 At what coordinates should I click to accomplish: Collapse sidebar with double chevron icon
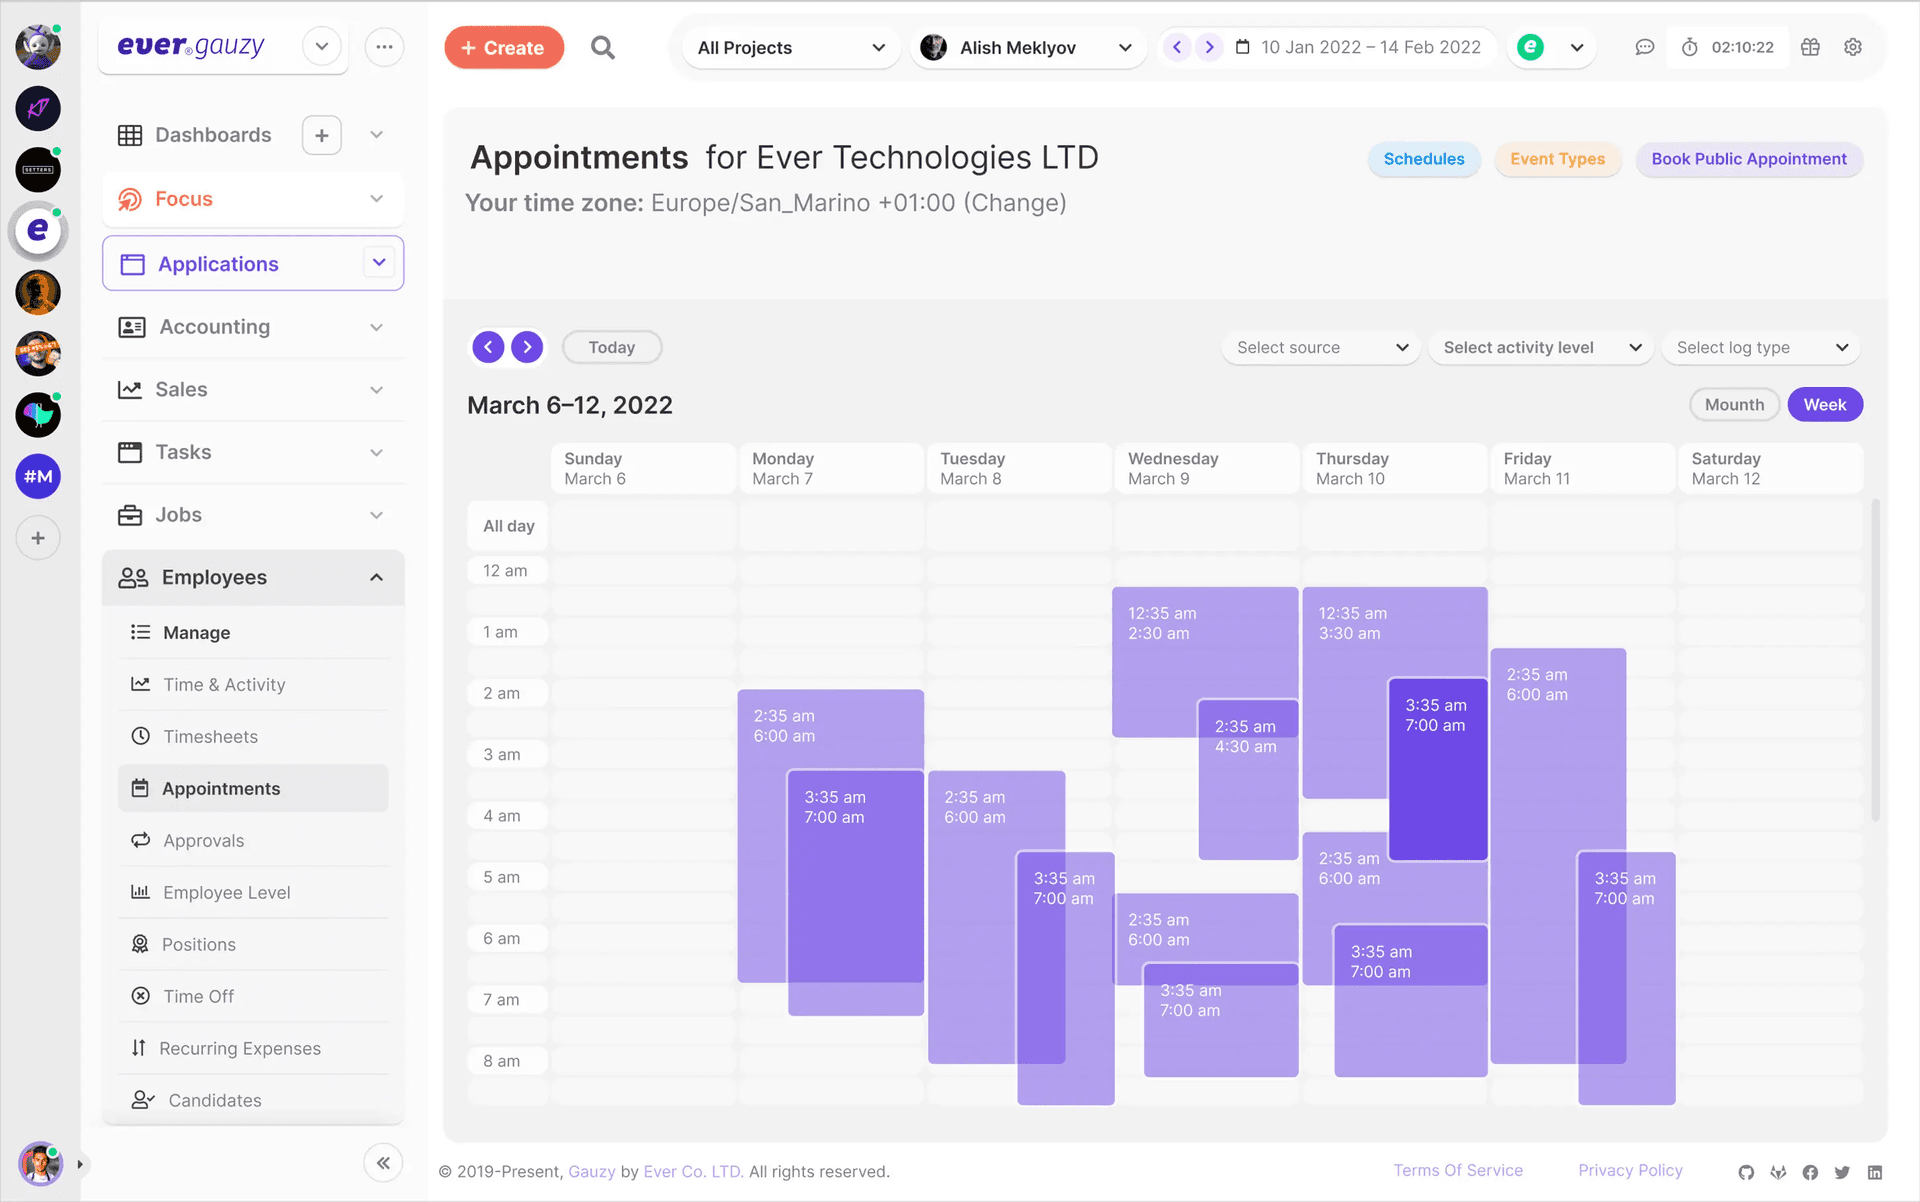click(383, 1162)
